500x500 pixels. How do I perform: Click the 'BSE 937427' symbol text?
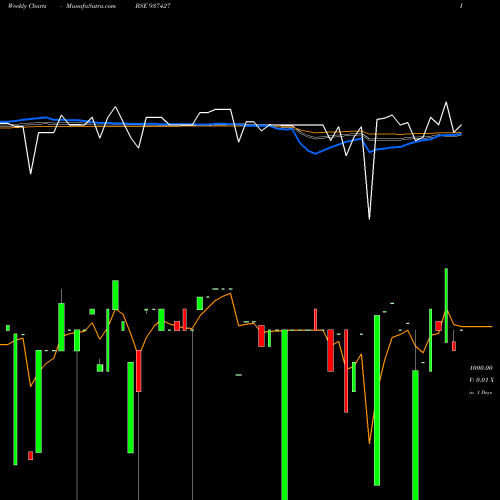pyautogui.click(x=153, y=6)
